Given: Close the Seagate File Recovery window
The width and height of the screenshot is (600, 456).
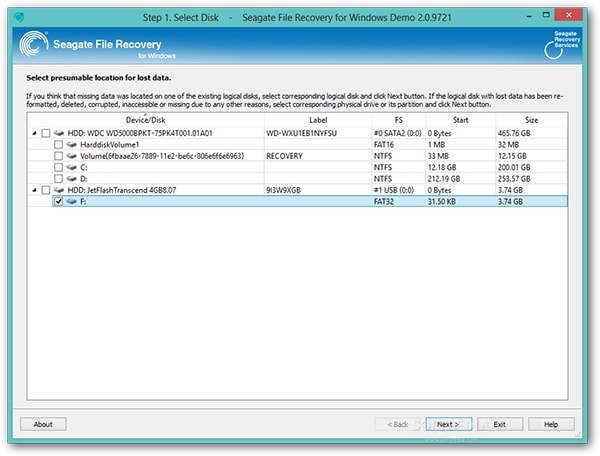Looking at the screenshot, I should pos(569,15).
